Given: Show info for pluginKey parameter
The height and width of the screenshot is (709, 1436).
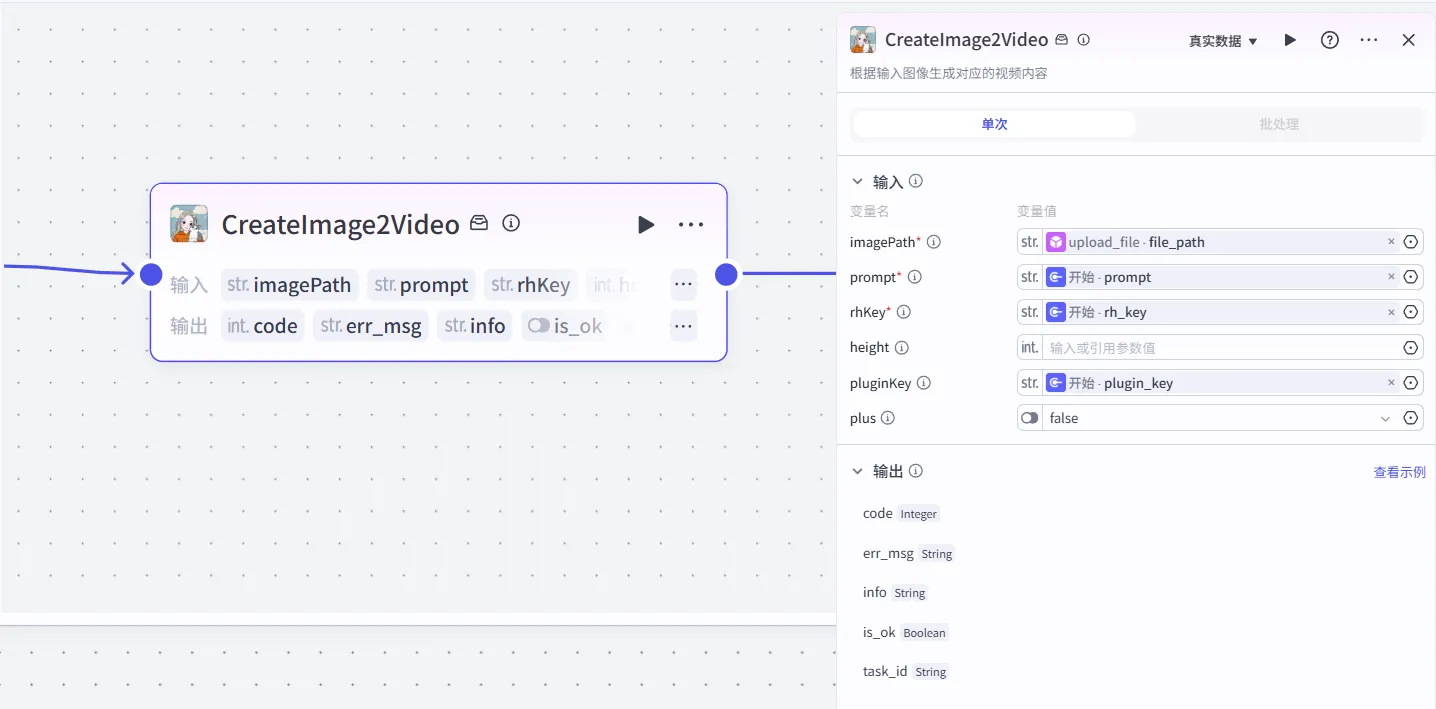Looking at the screenshot, I should coord(923,383).
